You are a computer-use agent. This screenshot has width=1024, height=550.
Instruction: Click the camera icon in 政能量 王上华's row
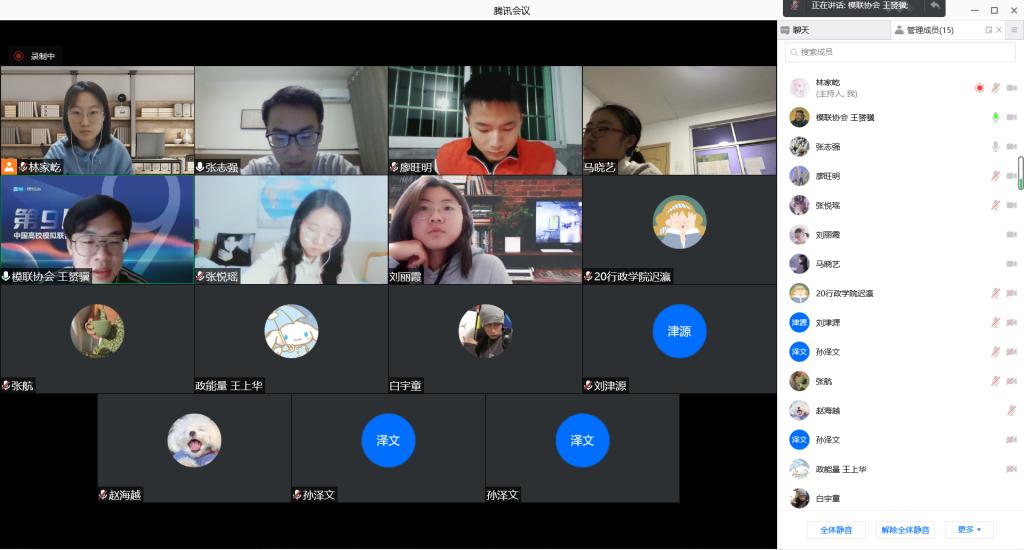[1011, 469]
